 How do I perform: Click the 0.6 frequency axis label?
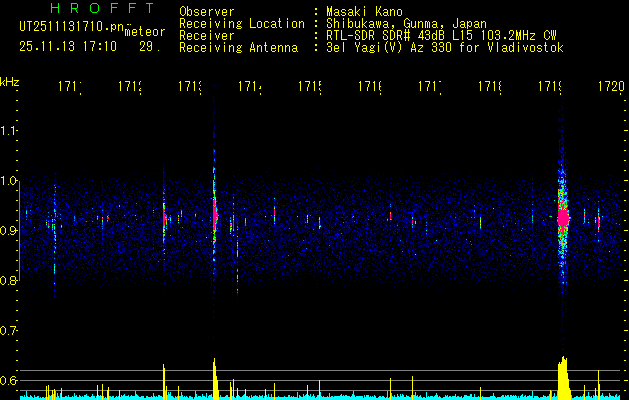pos(9,380)
